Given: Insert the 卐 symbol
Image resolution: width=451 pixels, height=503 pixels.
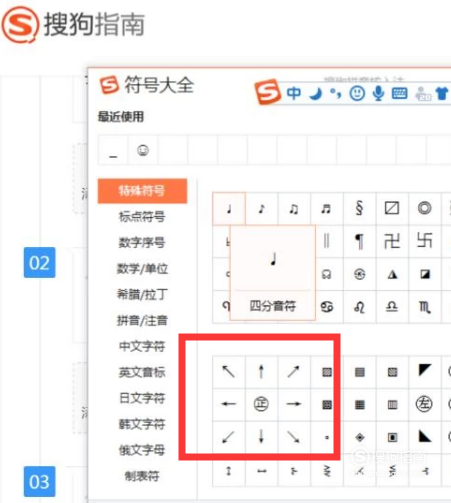Looking at the screenshot, I should coord(424,241).
